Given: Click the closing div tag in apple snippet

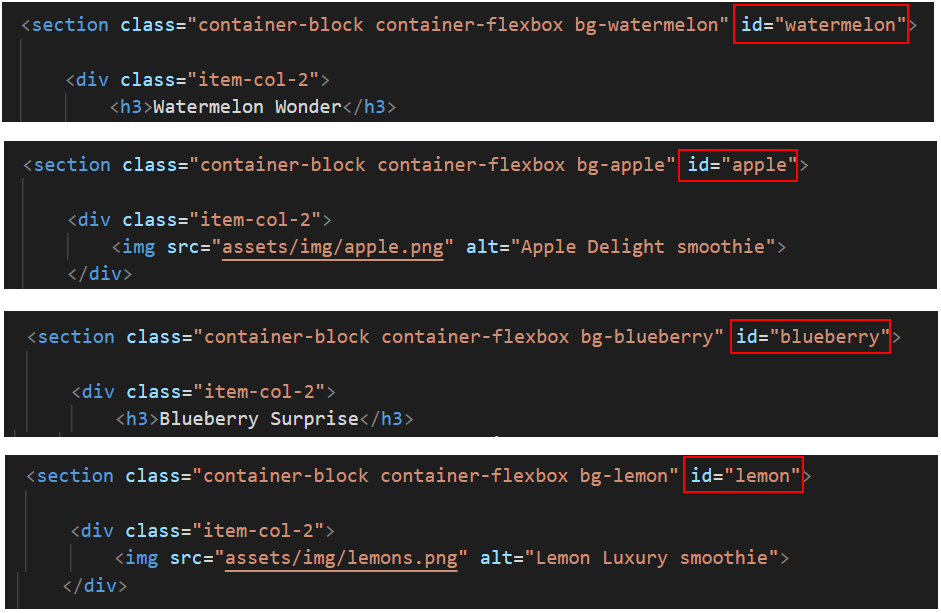Looking at the screenshot, I should [100, 274].
